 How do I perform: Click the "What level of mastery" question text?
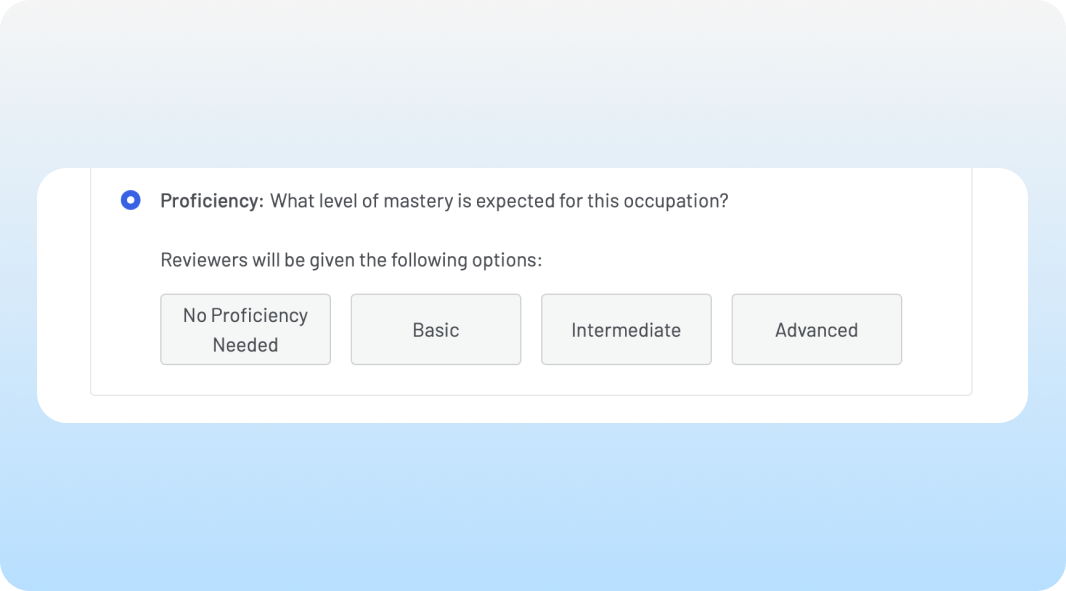(499, 200)
